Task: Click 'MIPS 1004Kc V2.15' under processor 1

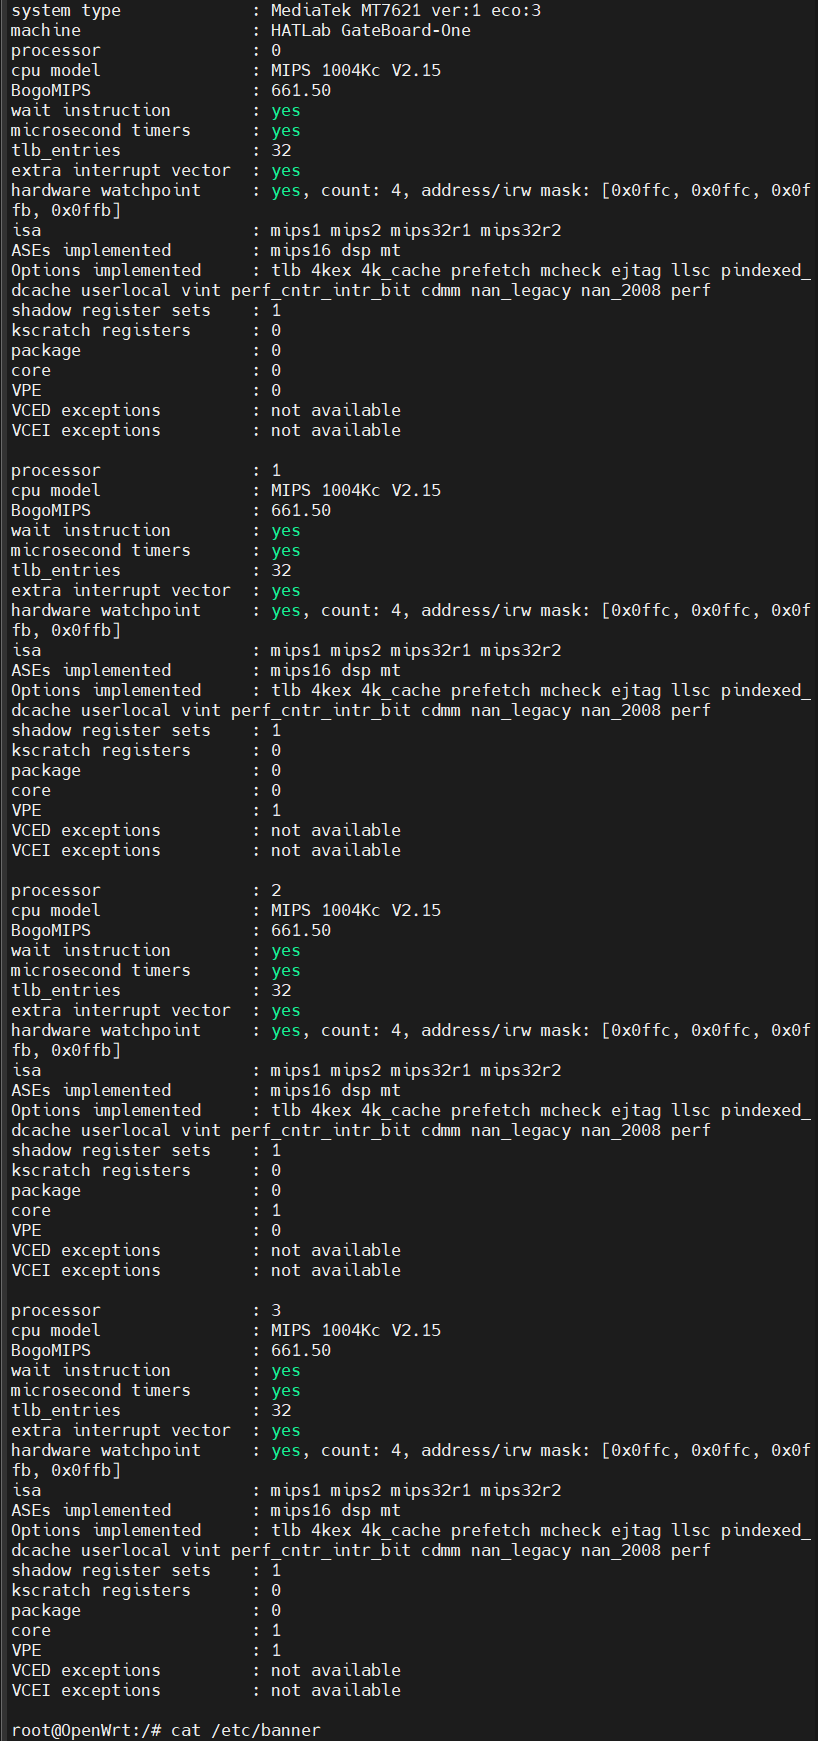Action: [355, 490]
